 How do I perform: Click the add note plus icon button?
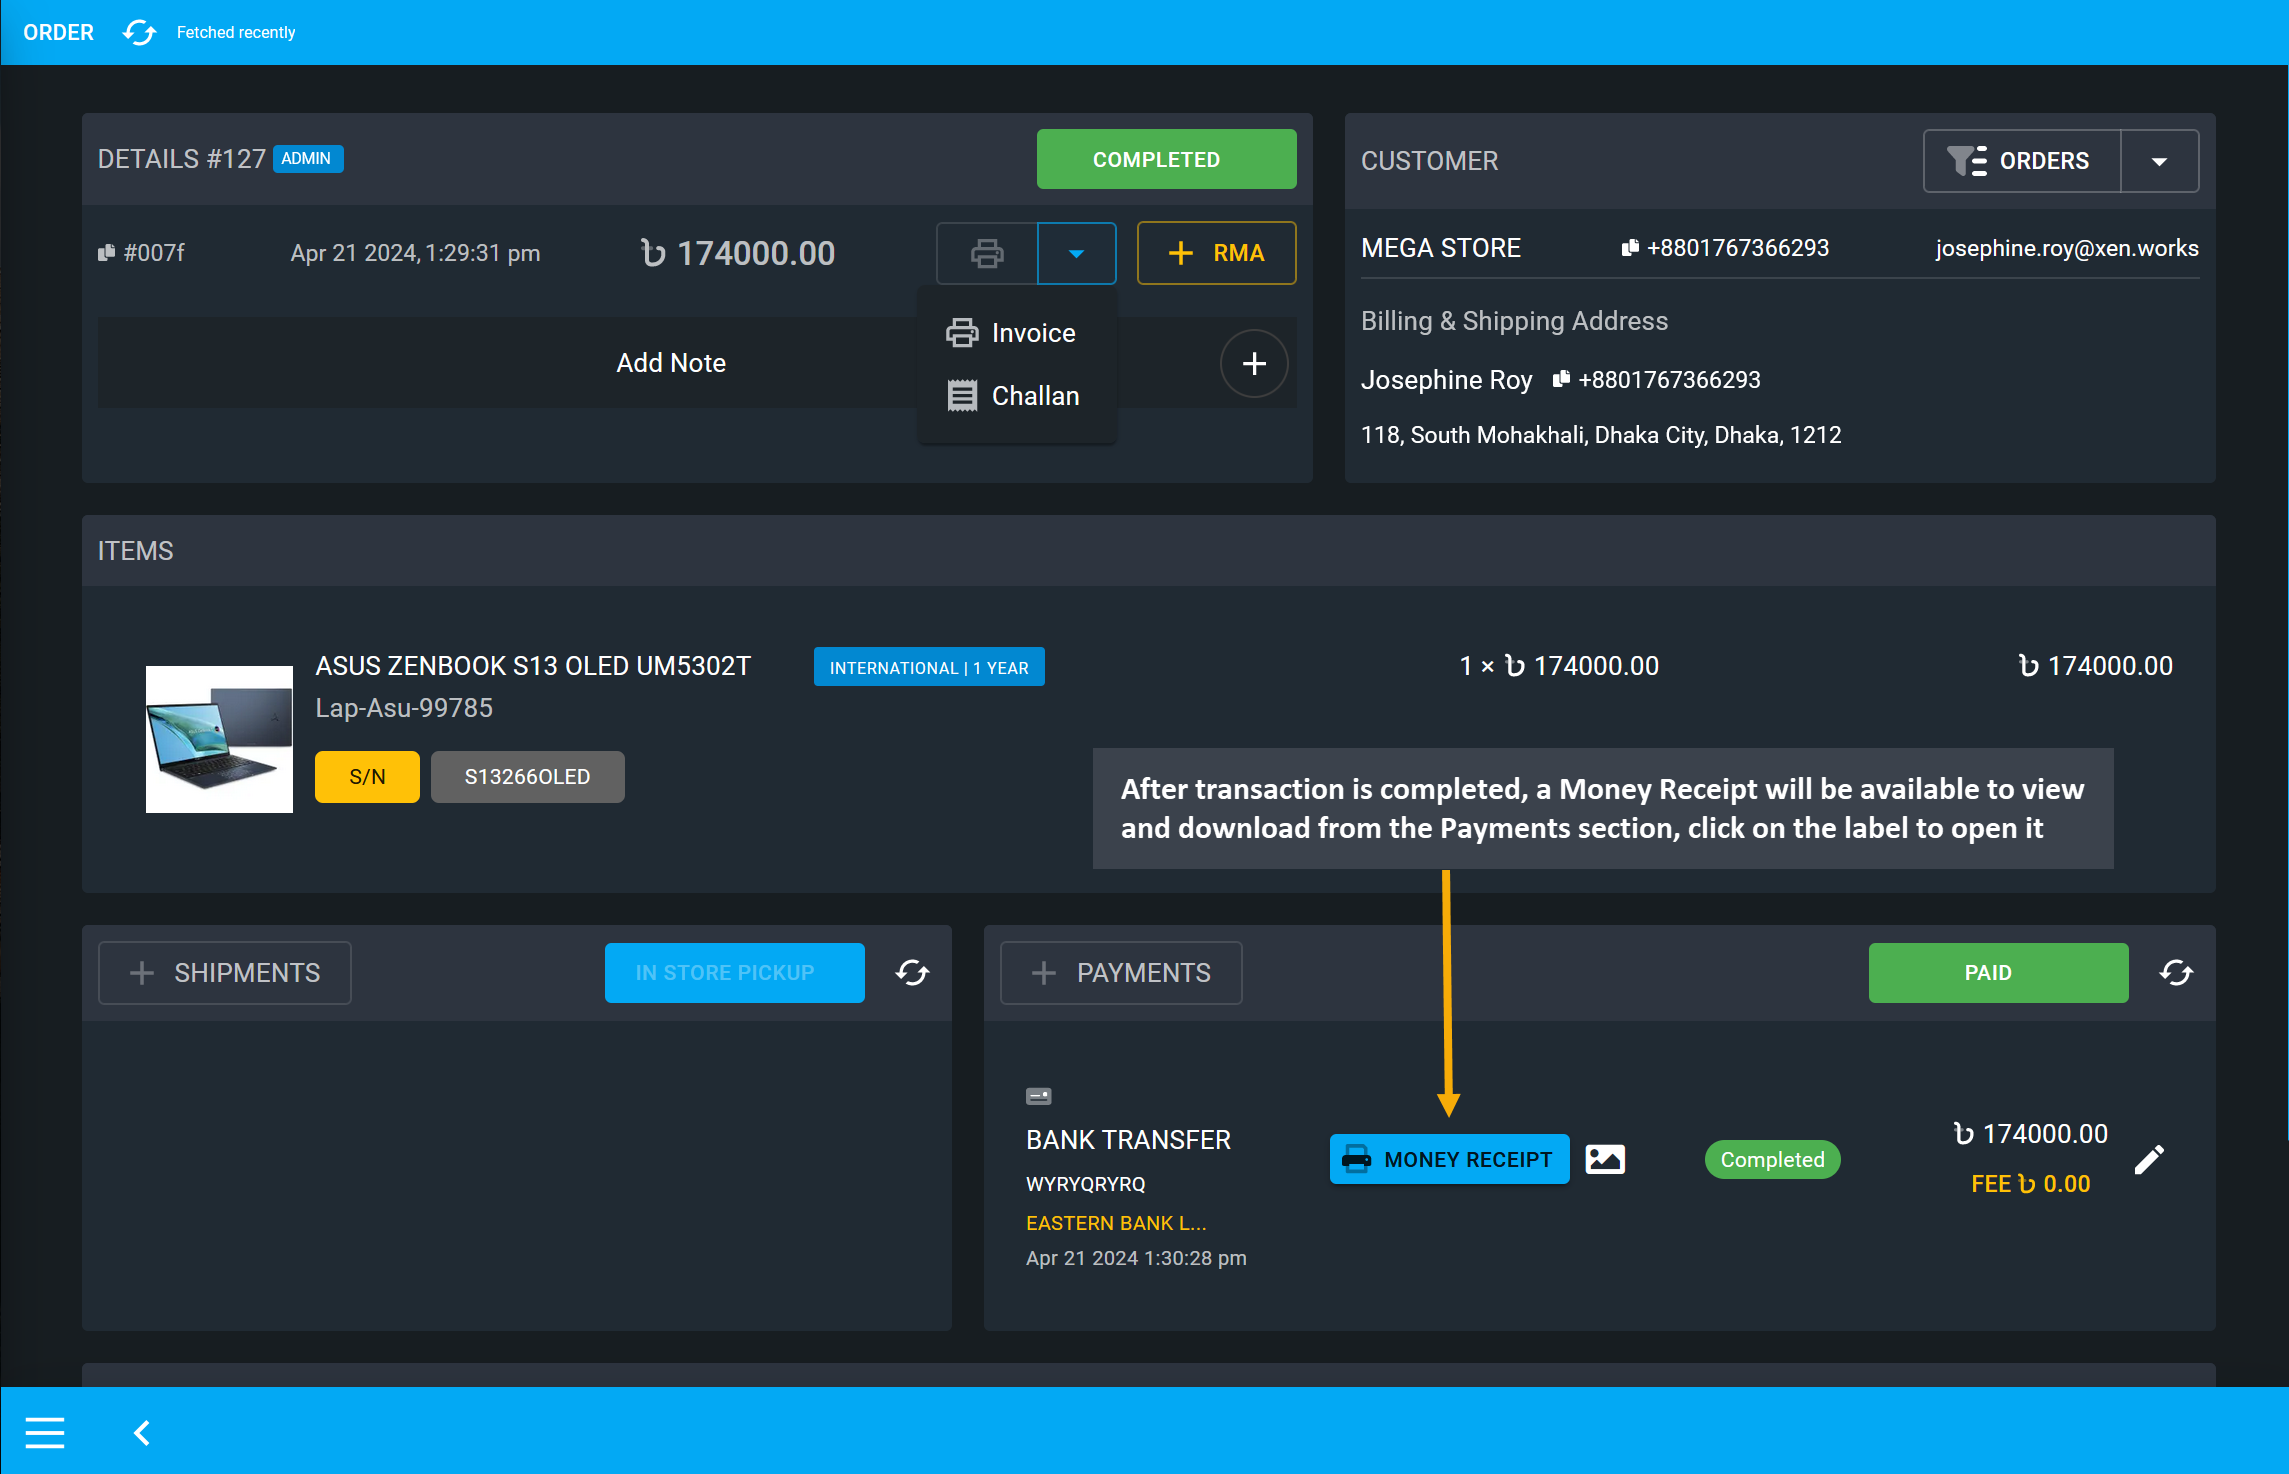tap(1255, 362)
